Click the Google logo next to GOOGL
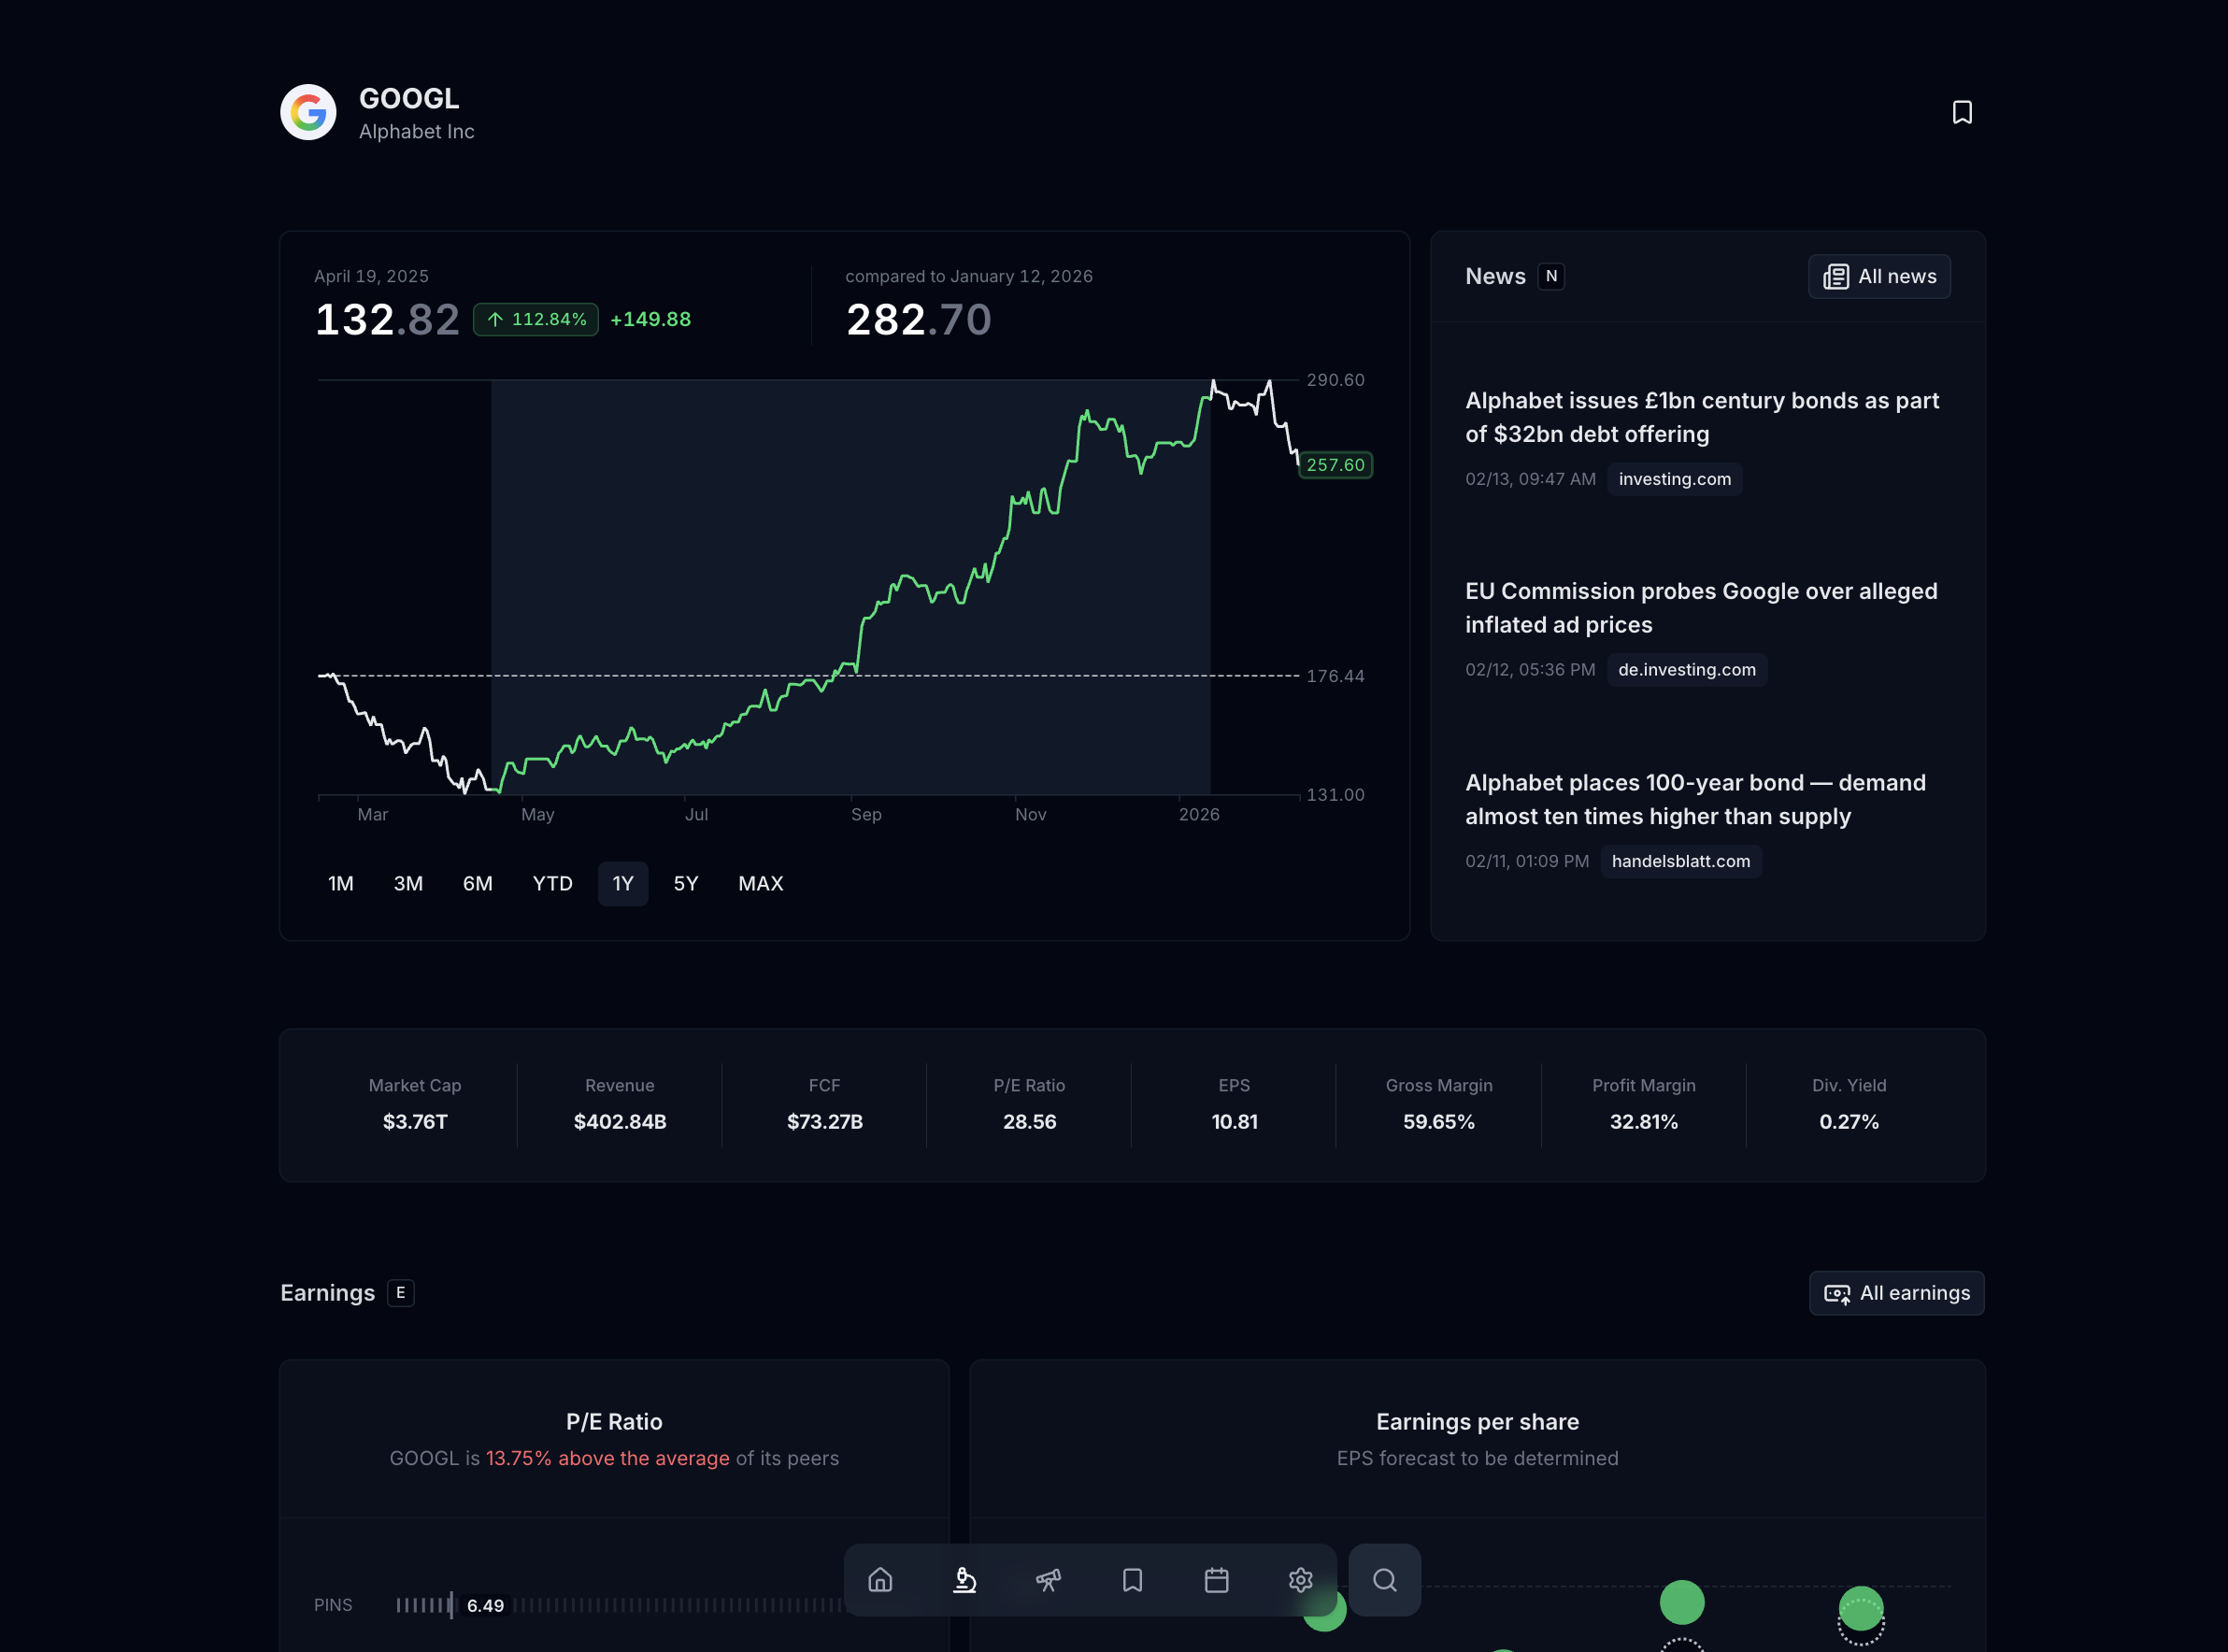Image resolution: width=2228 pixels, height=1652 pixels. point(308,112)
